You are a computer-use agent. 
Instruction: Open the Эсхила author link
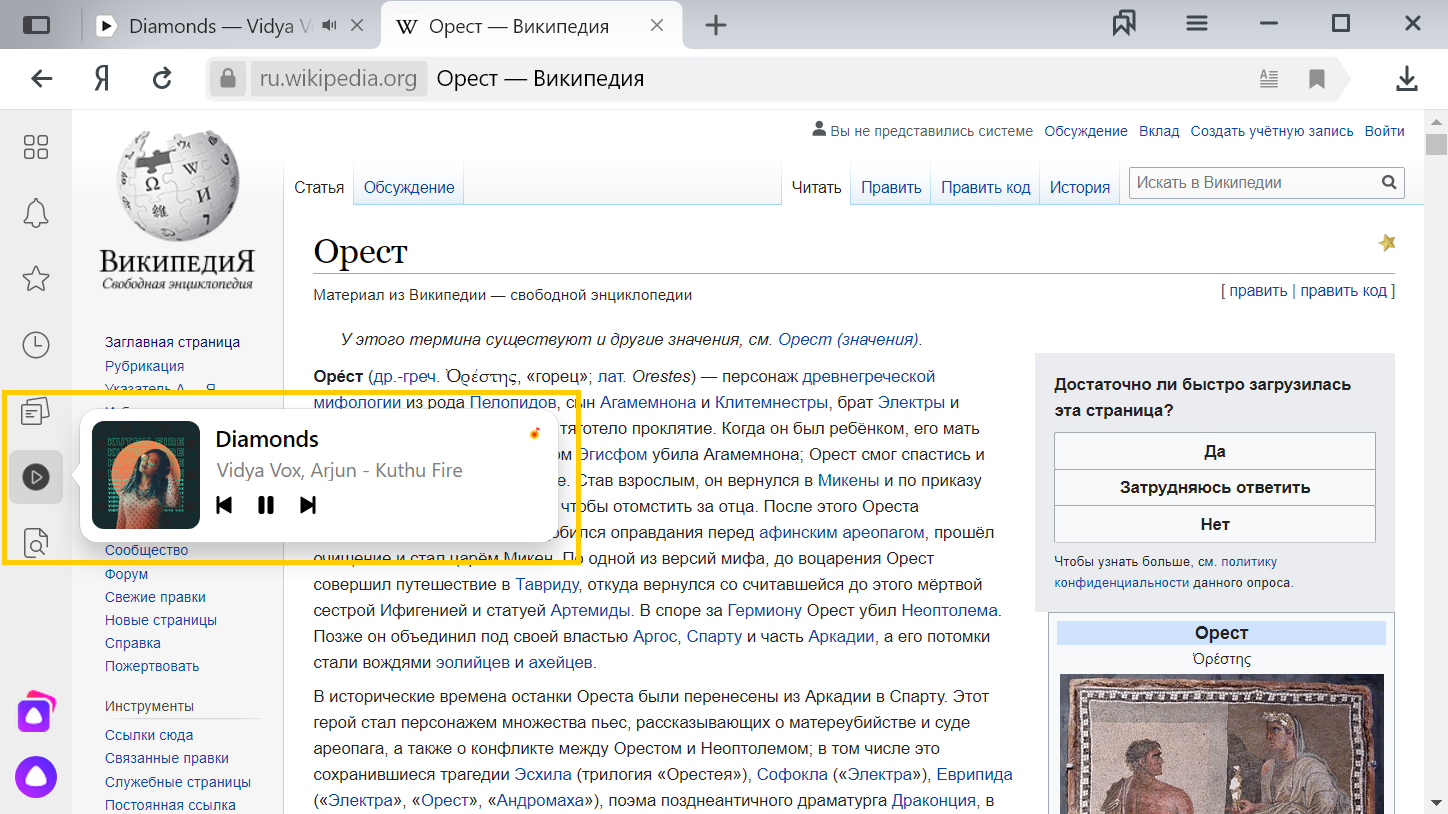(542, 774)
